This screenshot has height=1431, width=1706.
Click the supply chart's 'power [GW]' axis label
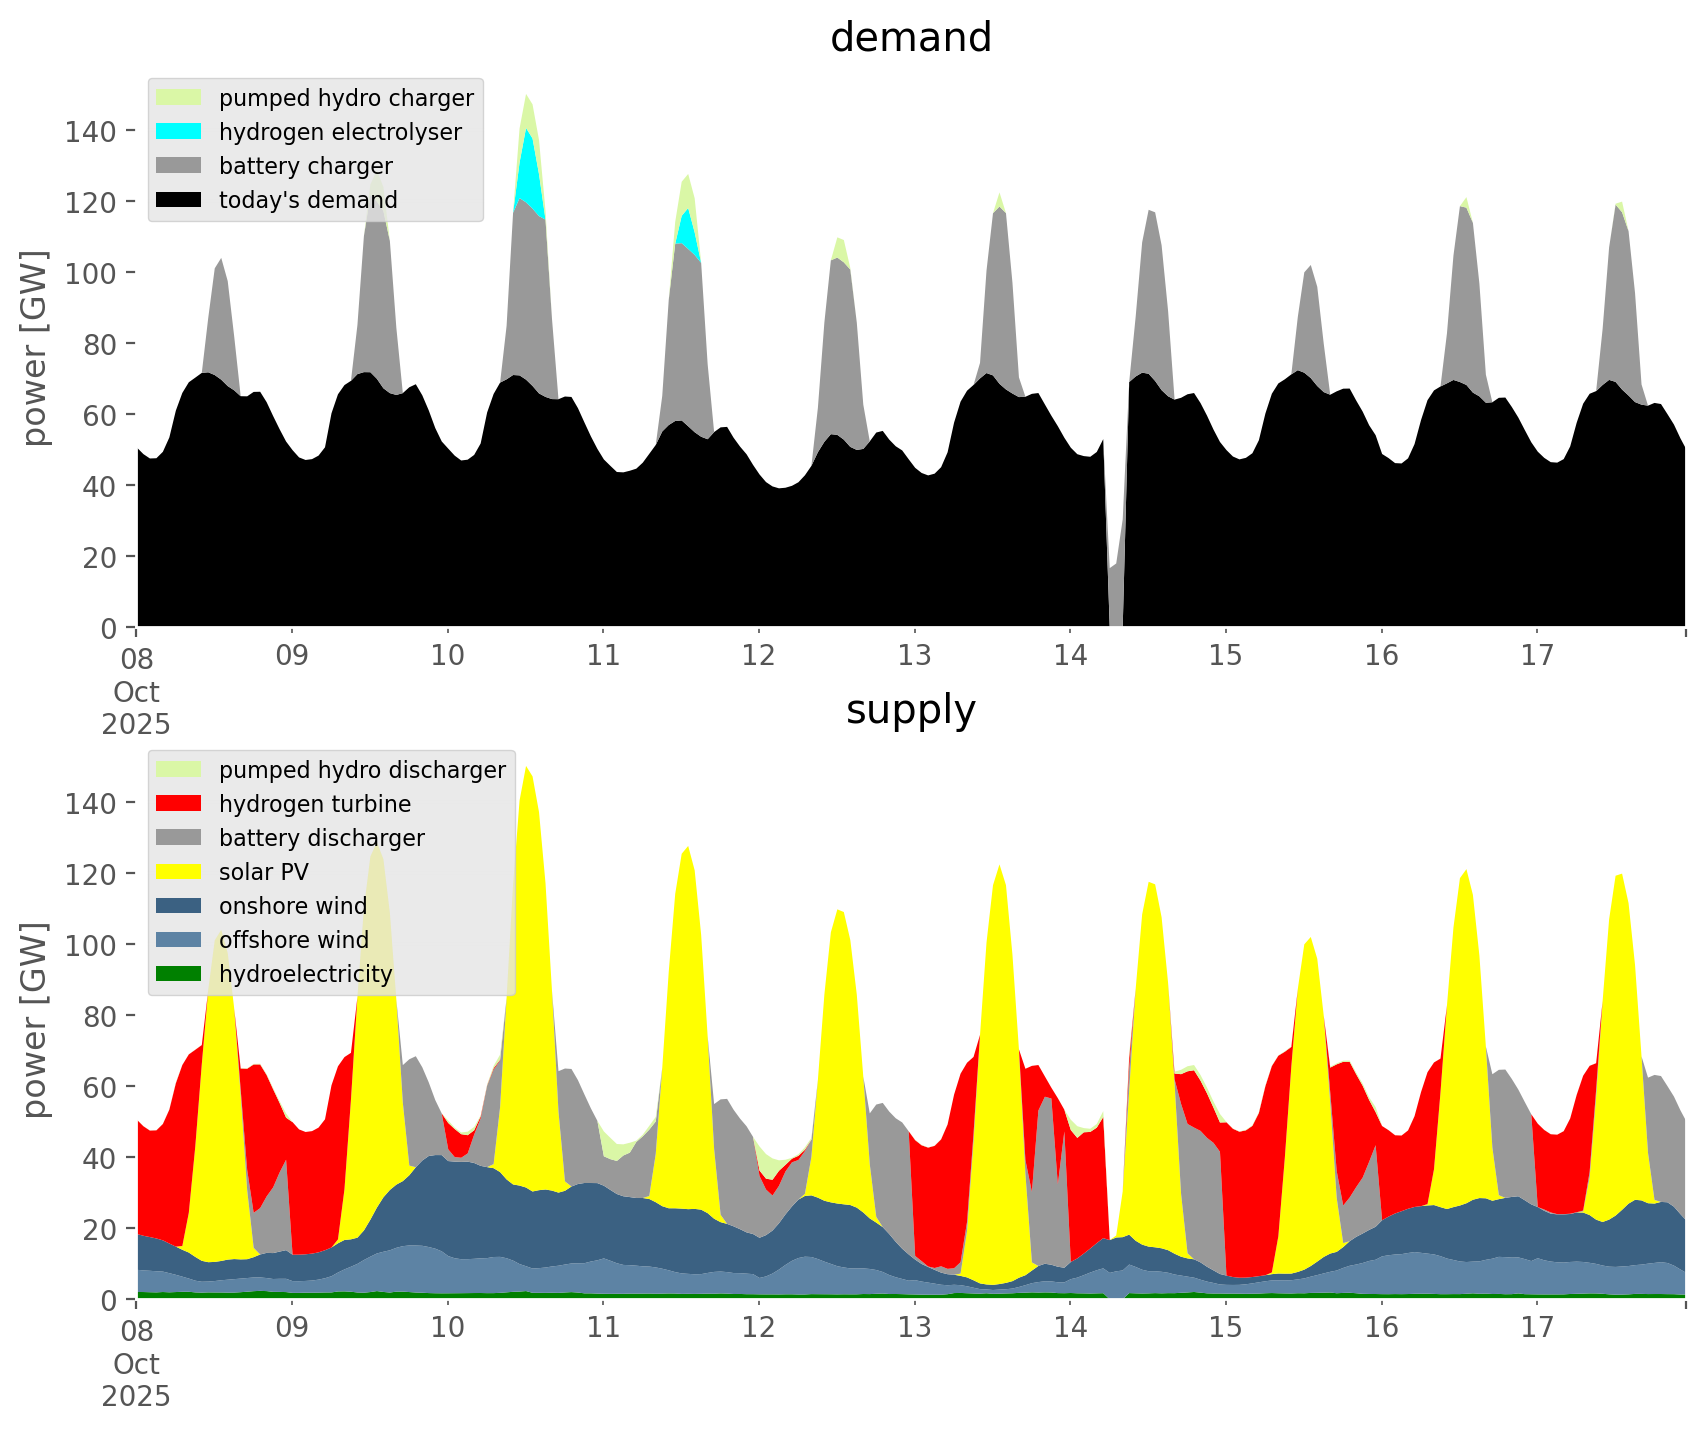35,1020
